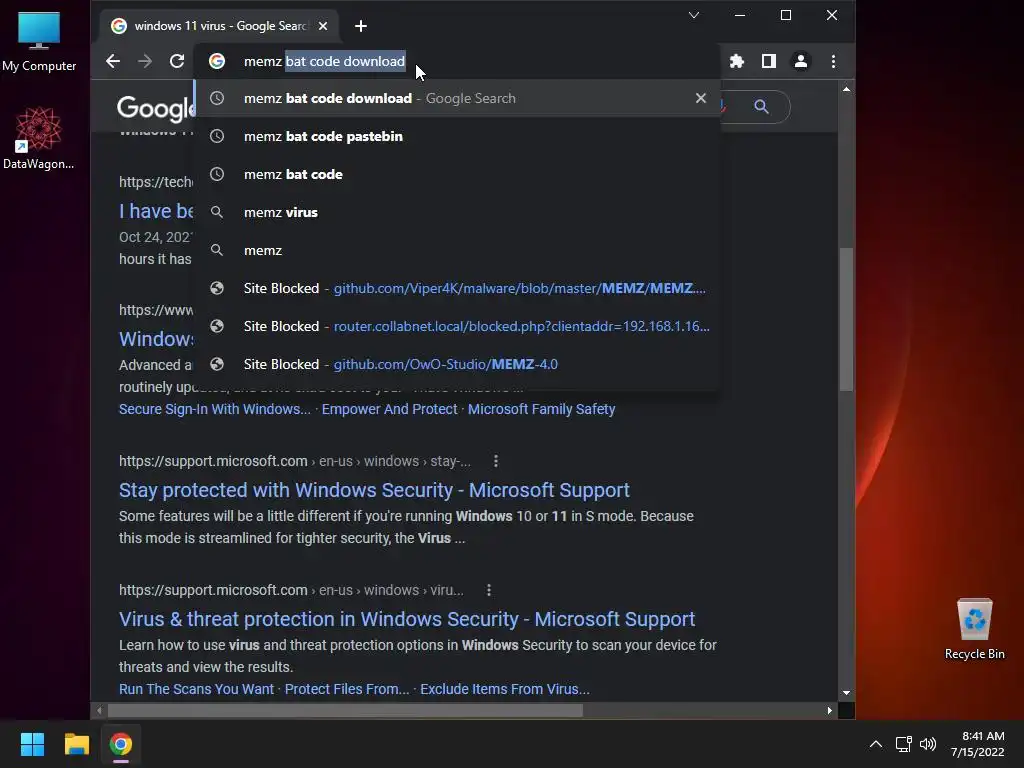This screenshot has height=768, width=1024.
Task: Select the My Computer desktop icon
Action: pyautogui.click(x=39, y=41)
